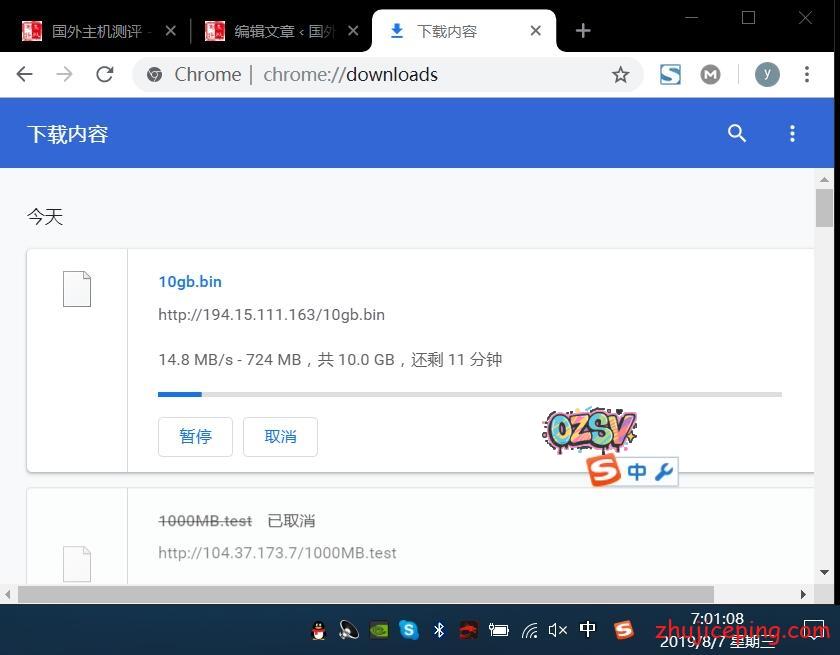
Task: Search downloads using the magnifier icon
Action: [737, 133]
